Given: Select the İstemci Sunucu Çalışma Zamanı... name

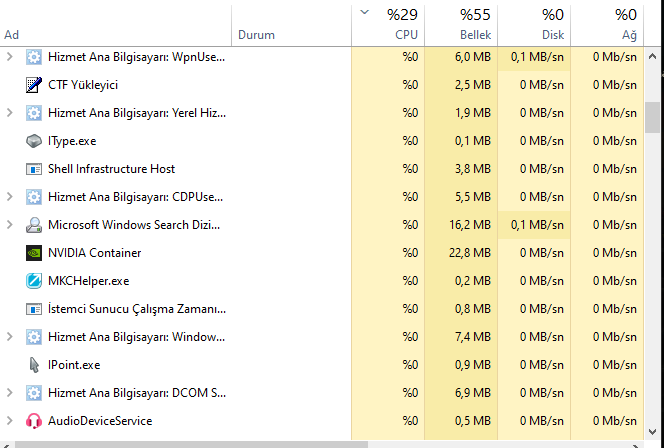Looking at the screenshot, I should 137,309.
